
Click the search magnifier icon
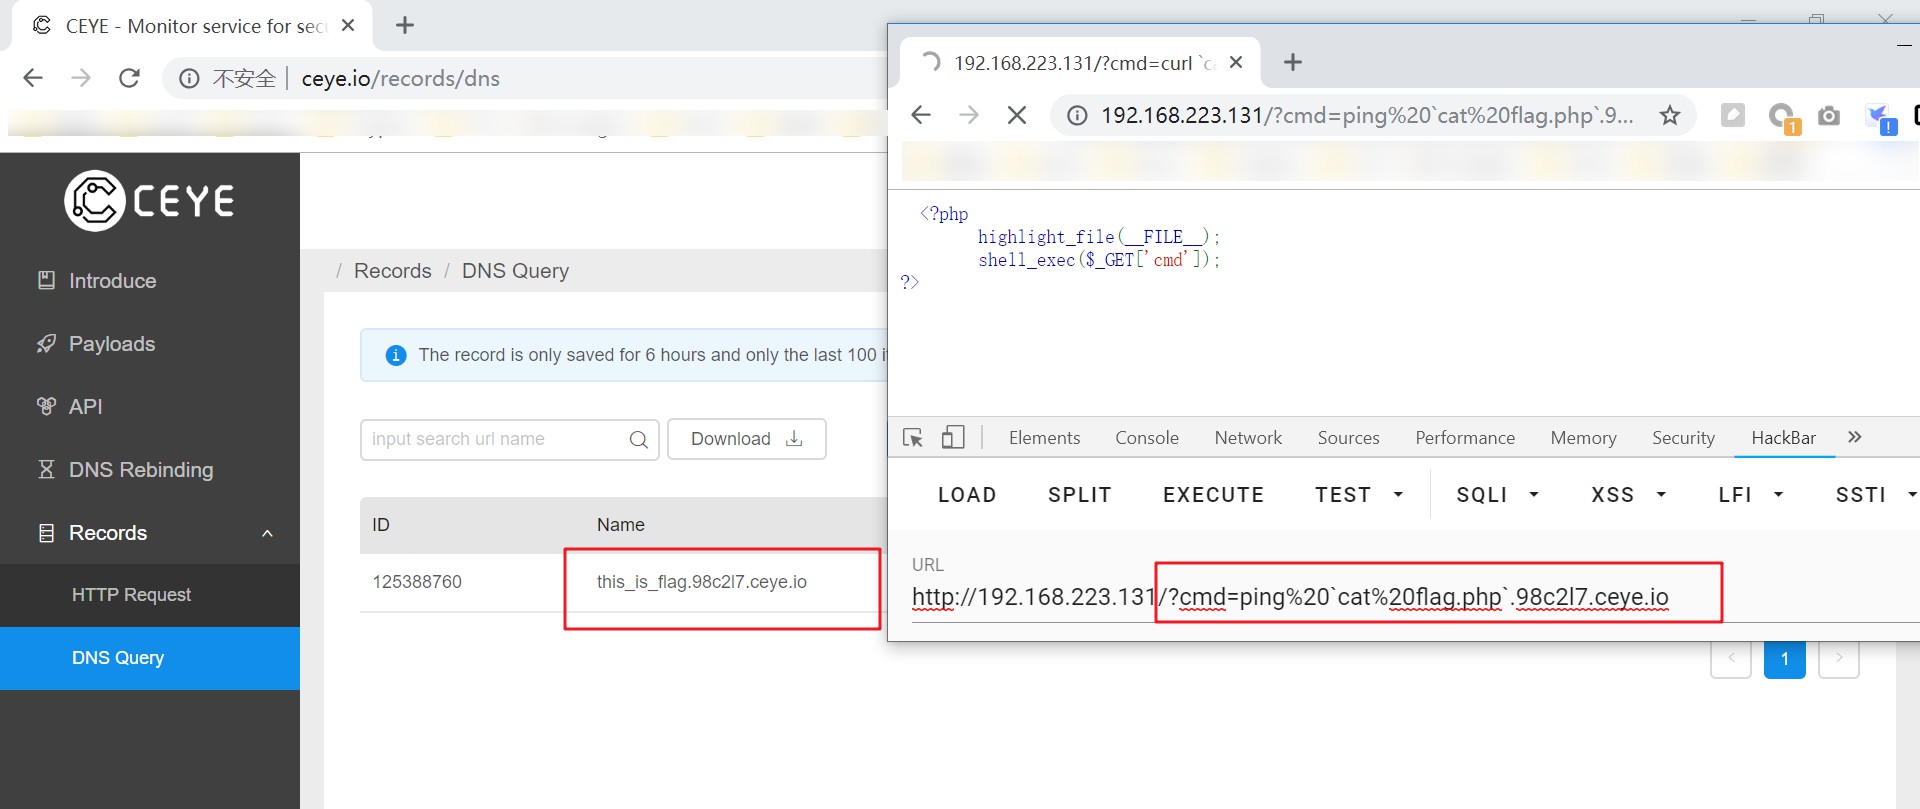(x=639, y=440)
